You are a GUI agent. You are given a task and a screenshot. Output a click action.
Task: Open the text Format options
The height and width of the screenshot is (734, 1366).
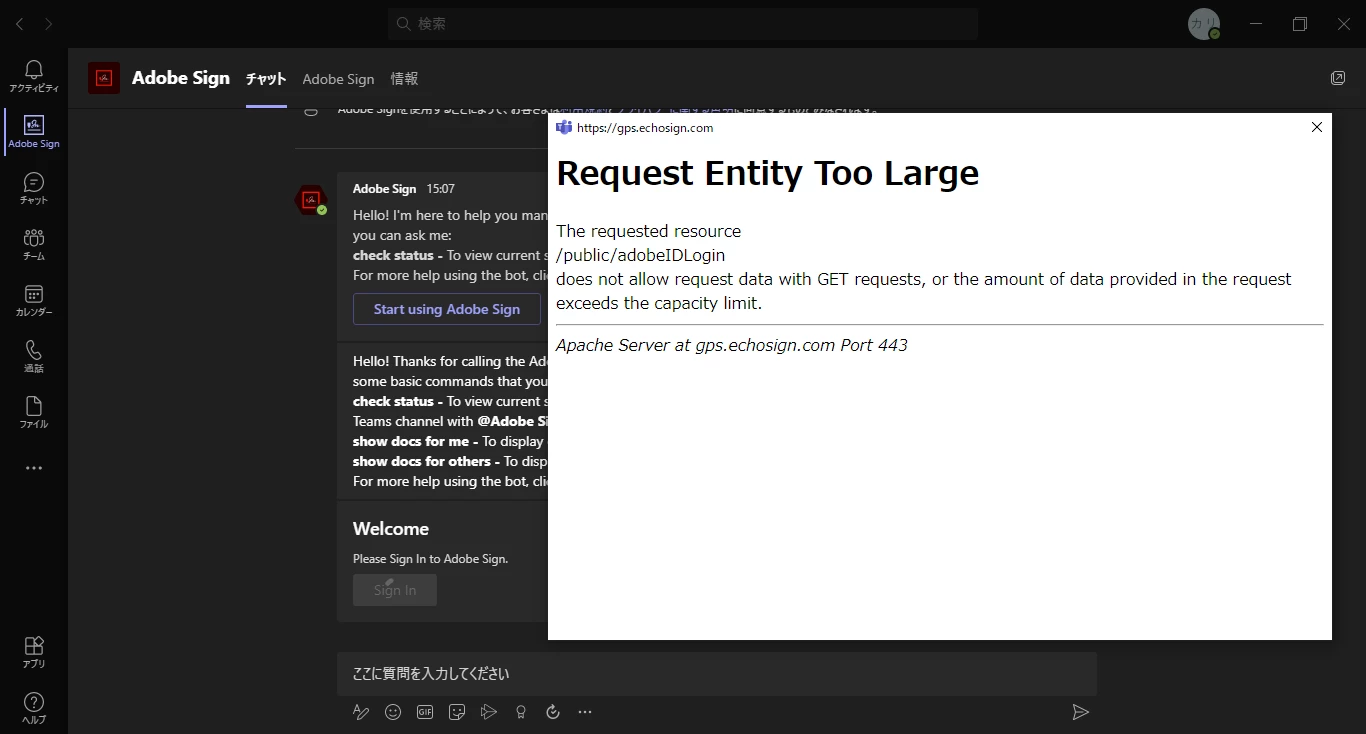(361, 712)
